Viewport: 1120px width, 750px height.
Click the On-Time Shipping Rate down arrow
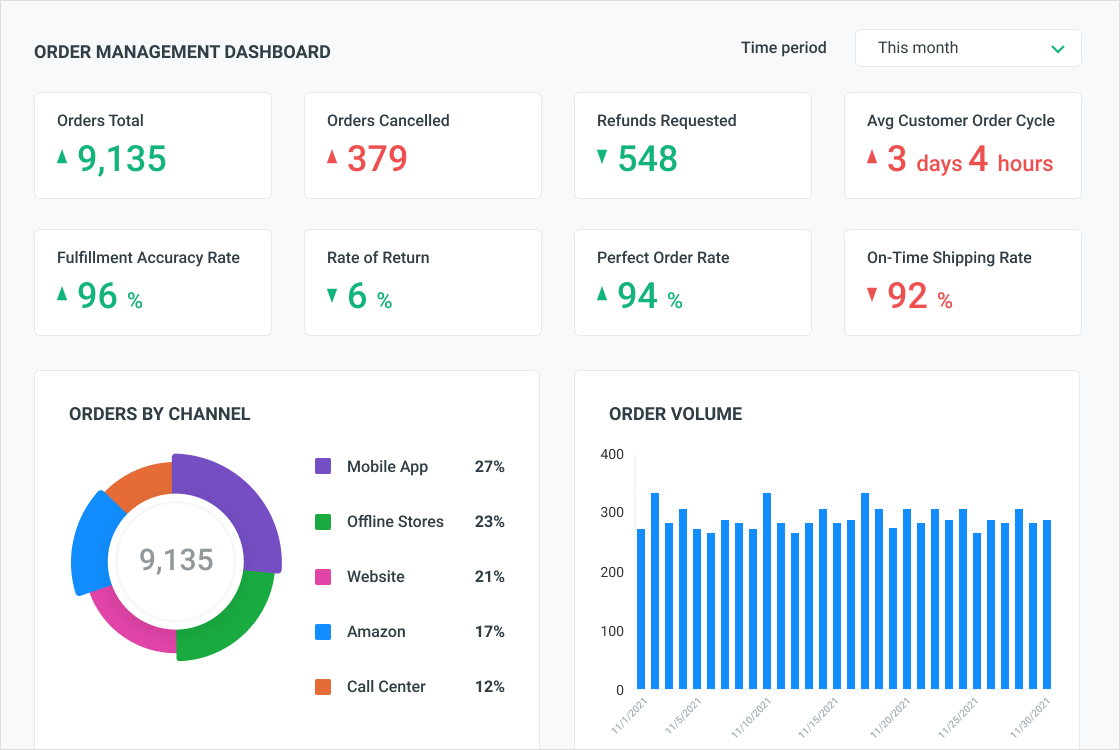click(x=872, y=294)
